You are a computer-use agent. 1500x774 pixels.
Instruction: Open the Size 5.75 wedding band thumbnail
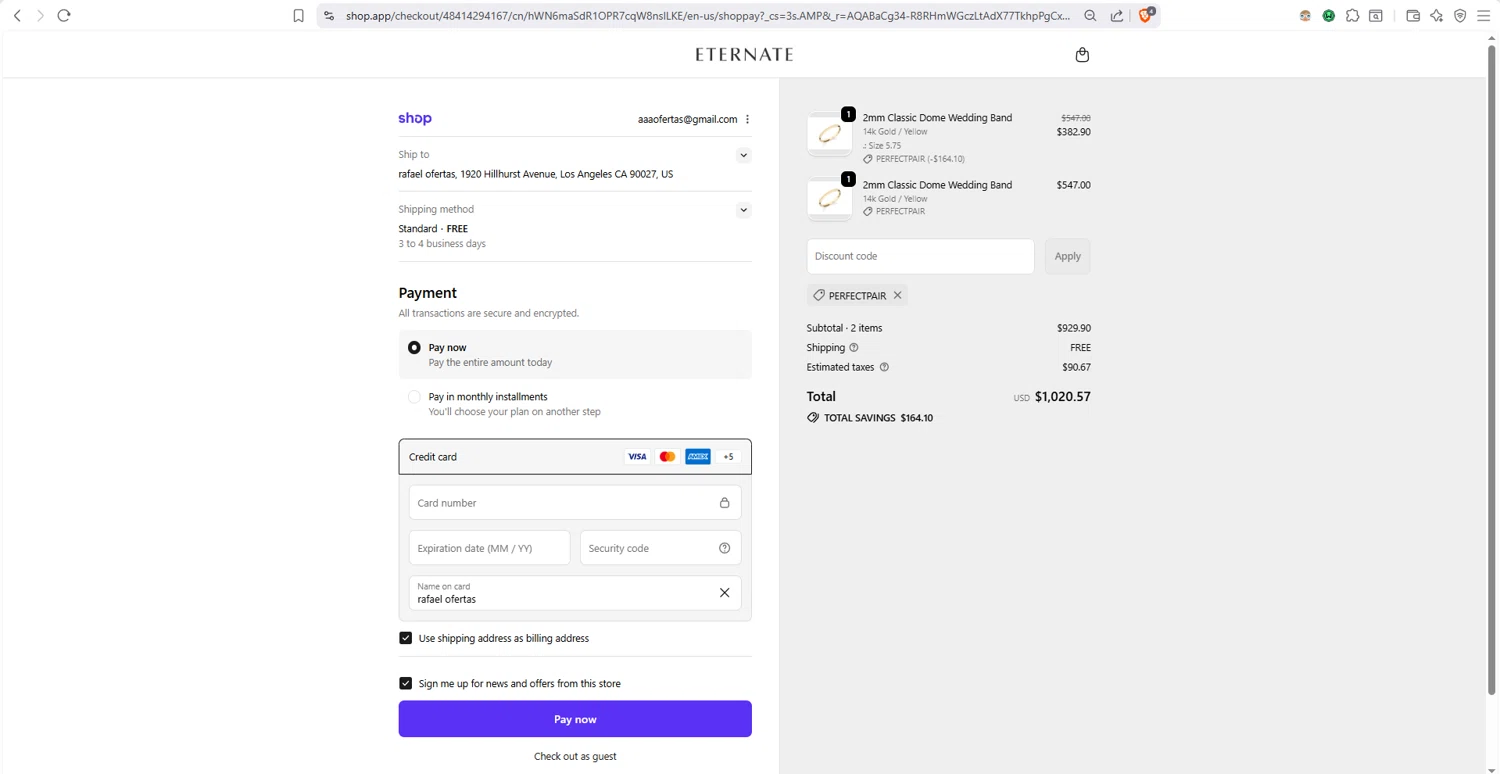click(x=830, y=134)
